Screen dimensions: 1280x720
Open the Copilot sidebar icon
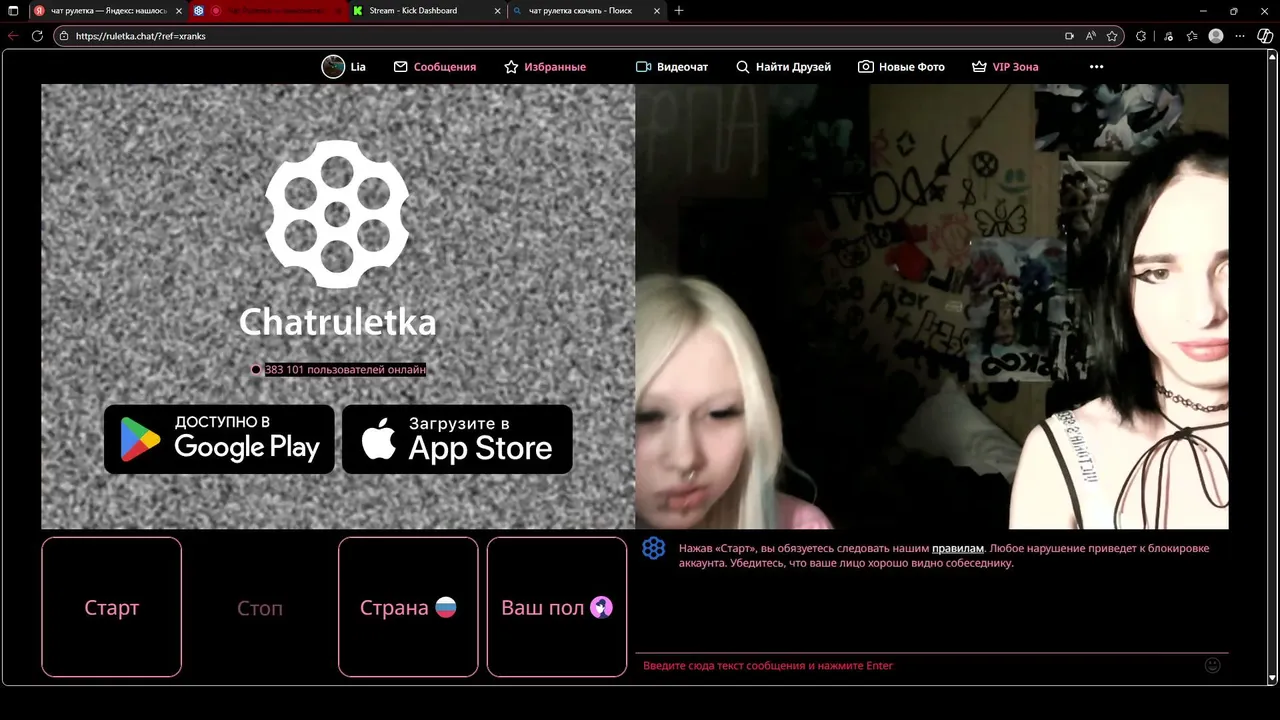[1265, 36]
